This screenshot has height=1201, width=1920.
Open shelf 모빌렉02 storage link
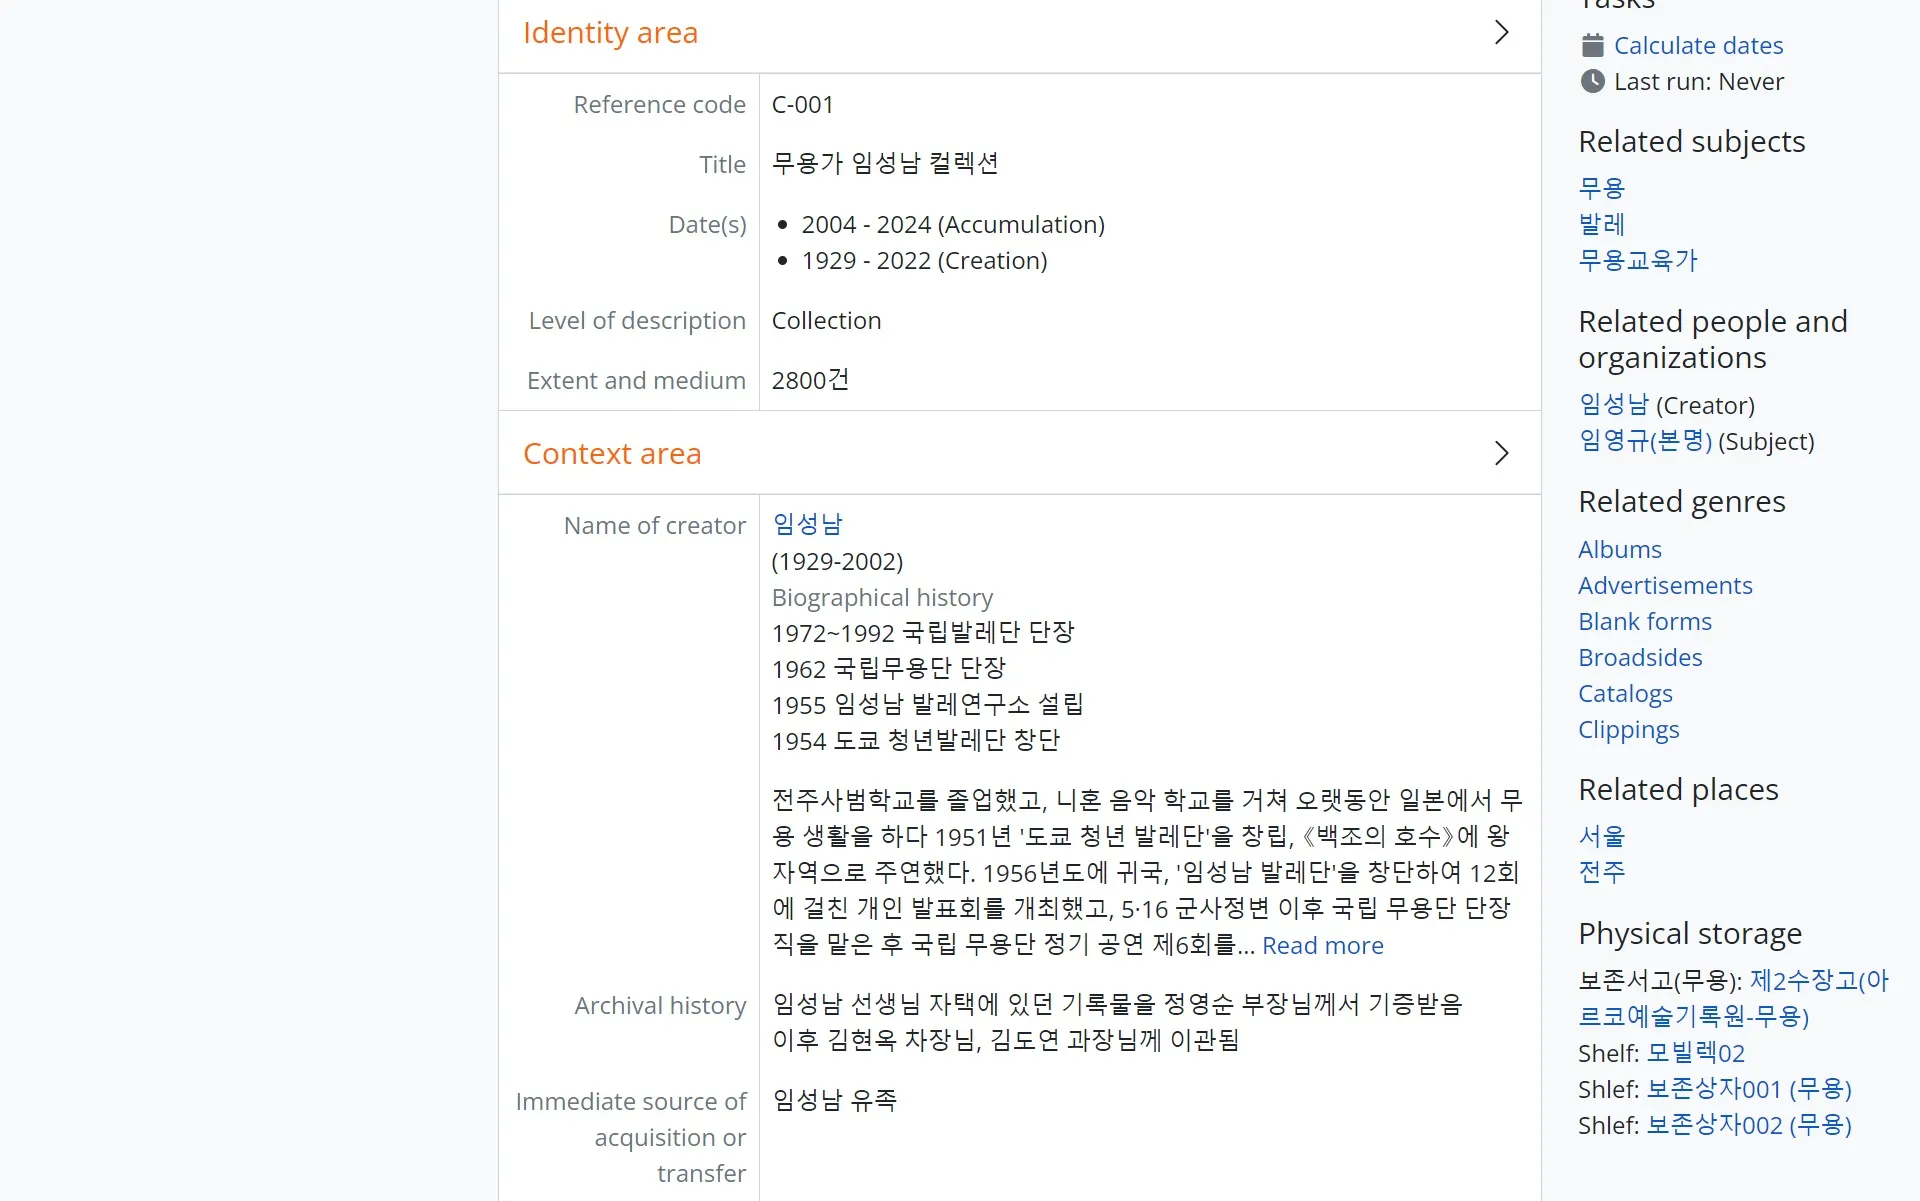point(1695,1053)
